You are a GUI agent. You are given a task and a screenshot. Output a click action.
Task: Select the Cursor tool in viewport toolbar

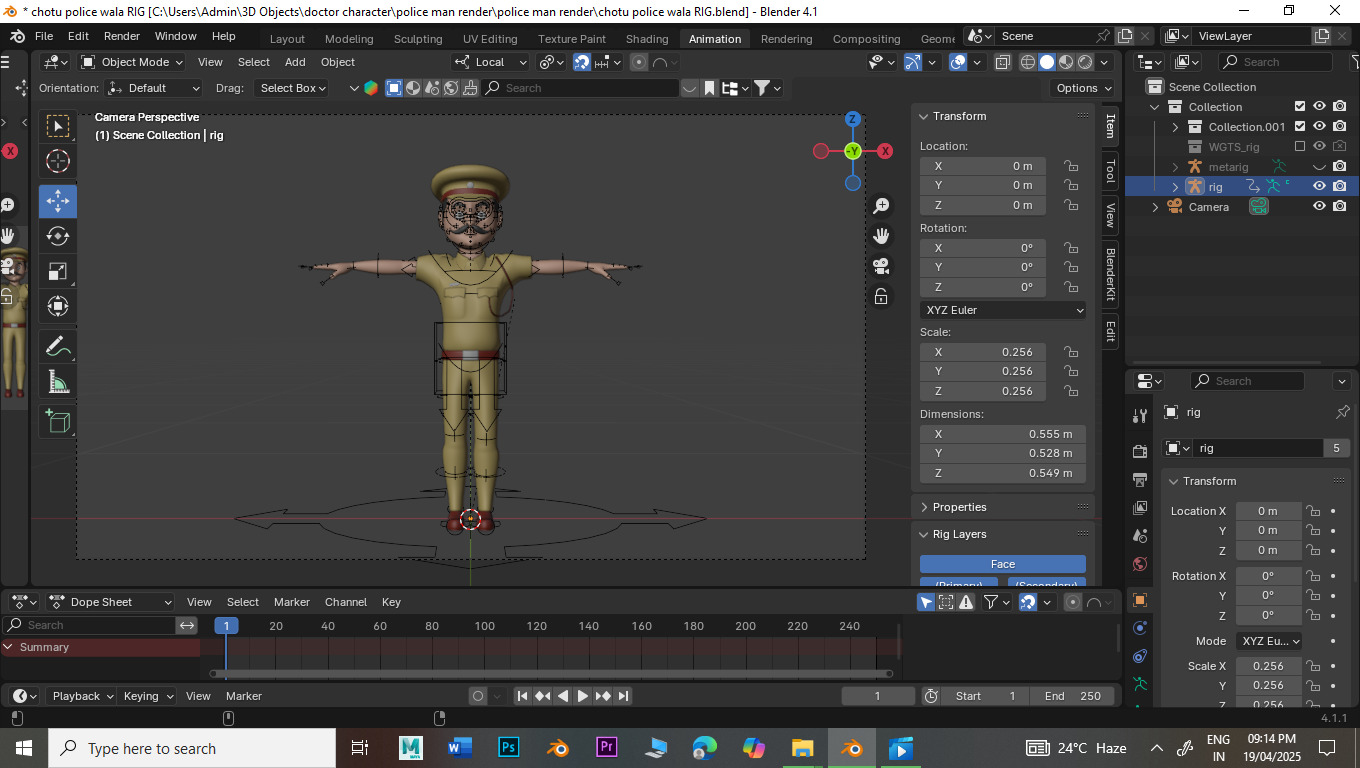(x=58, y=161)
